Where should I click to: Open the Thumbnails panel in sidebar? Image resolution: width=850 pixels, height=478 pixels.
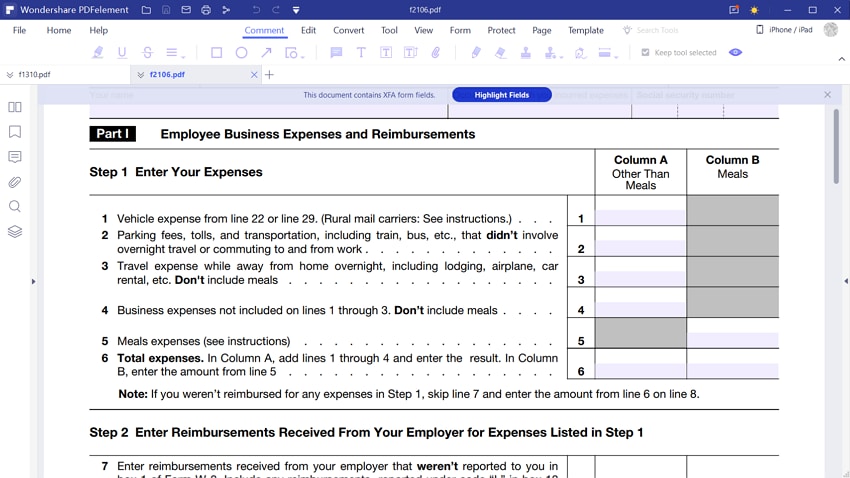pos(15,107)
